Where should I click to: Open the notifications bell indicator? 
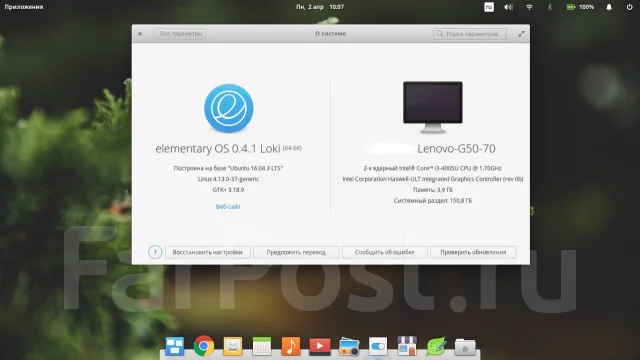coord(609,7)
